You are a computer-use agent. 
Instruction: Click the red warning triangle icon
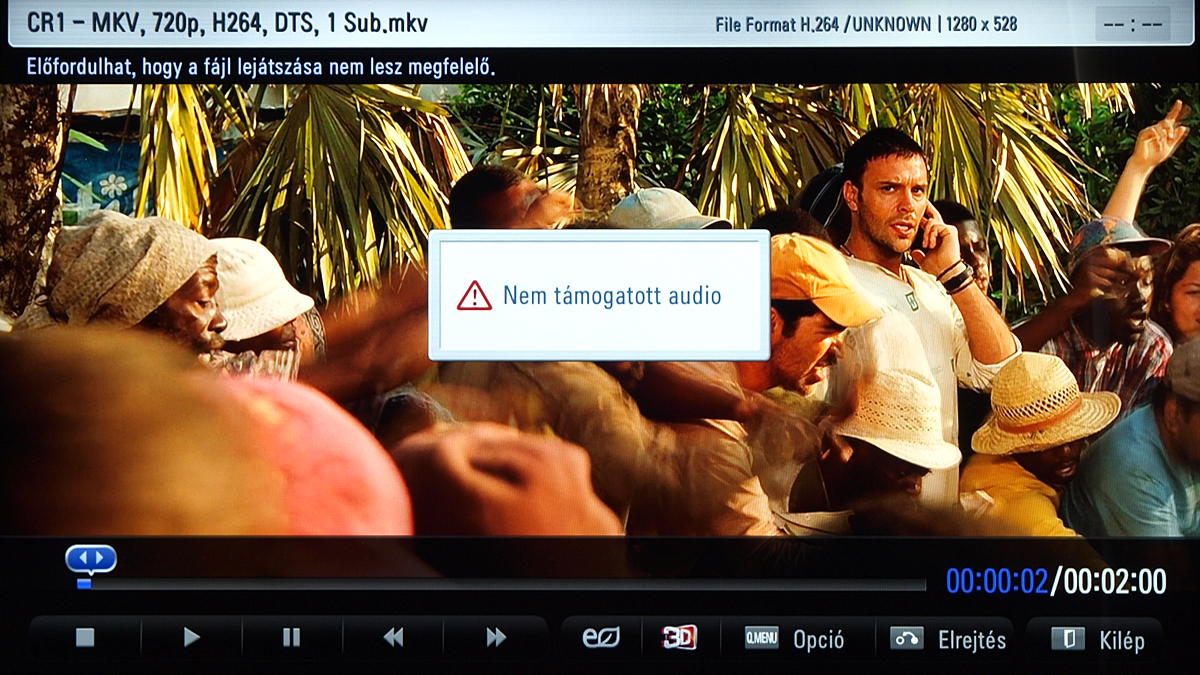(474, 296)
